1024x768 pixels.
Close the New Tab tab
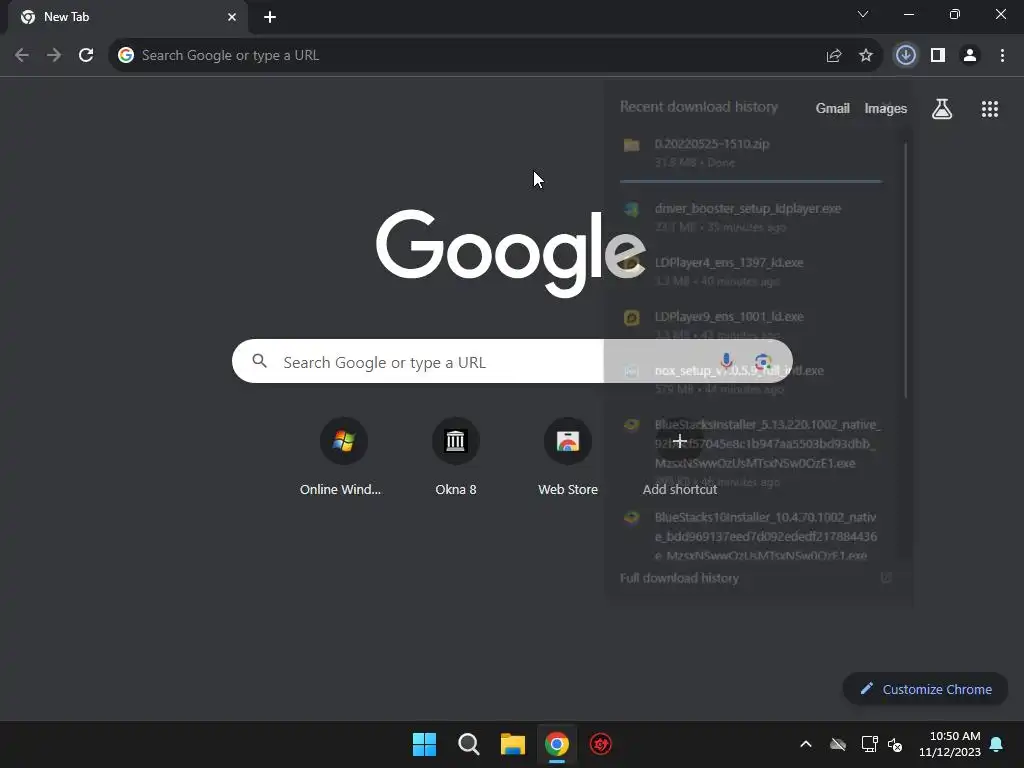(x=232, y=17)
